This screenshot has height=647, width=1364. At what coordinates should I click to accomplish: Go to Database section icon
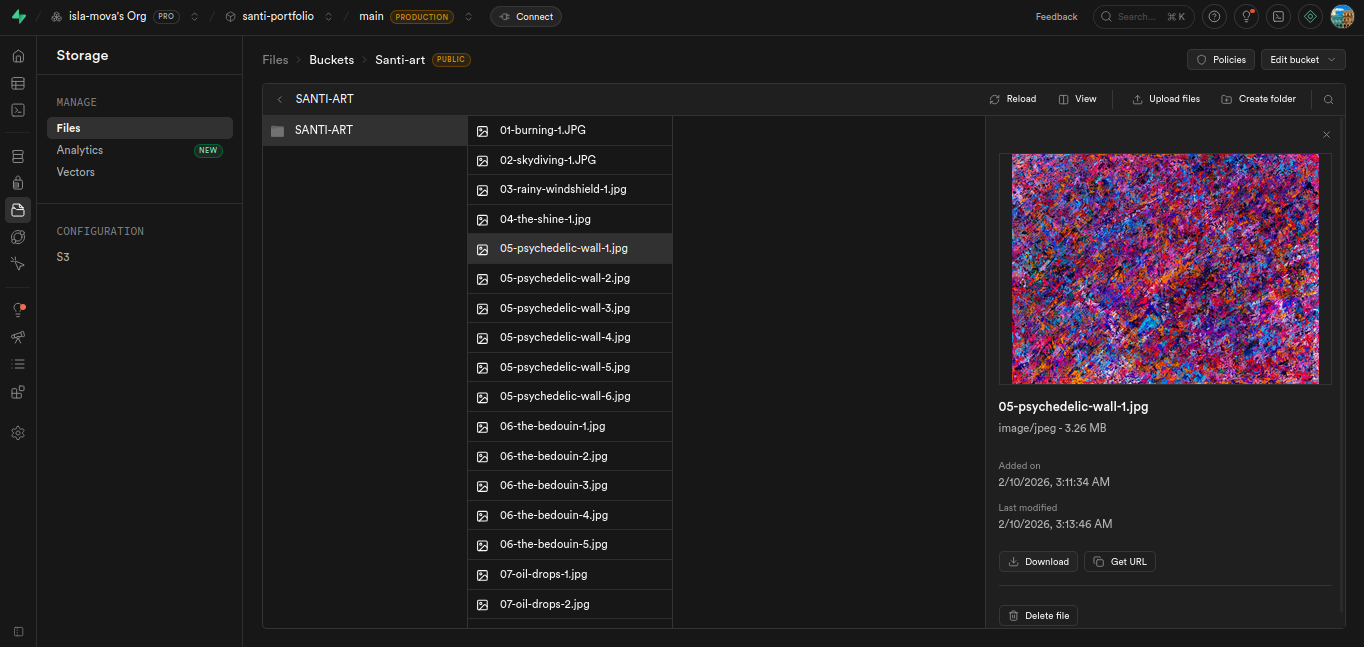pos(18,156)
